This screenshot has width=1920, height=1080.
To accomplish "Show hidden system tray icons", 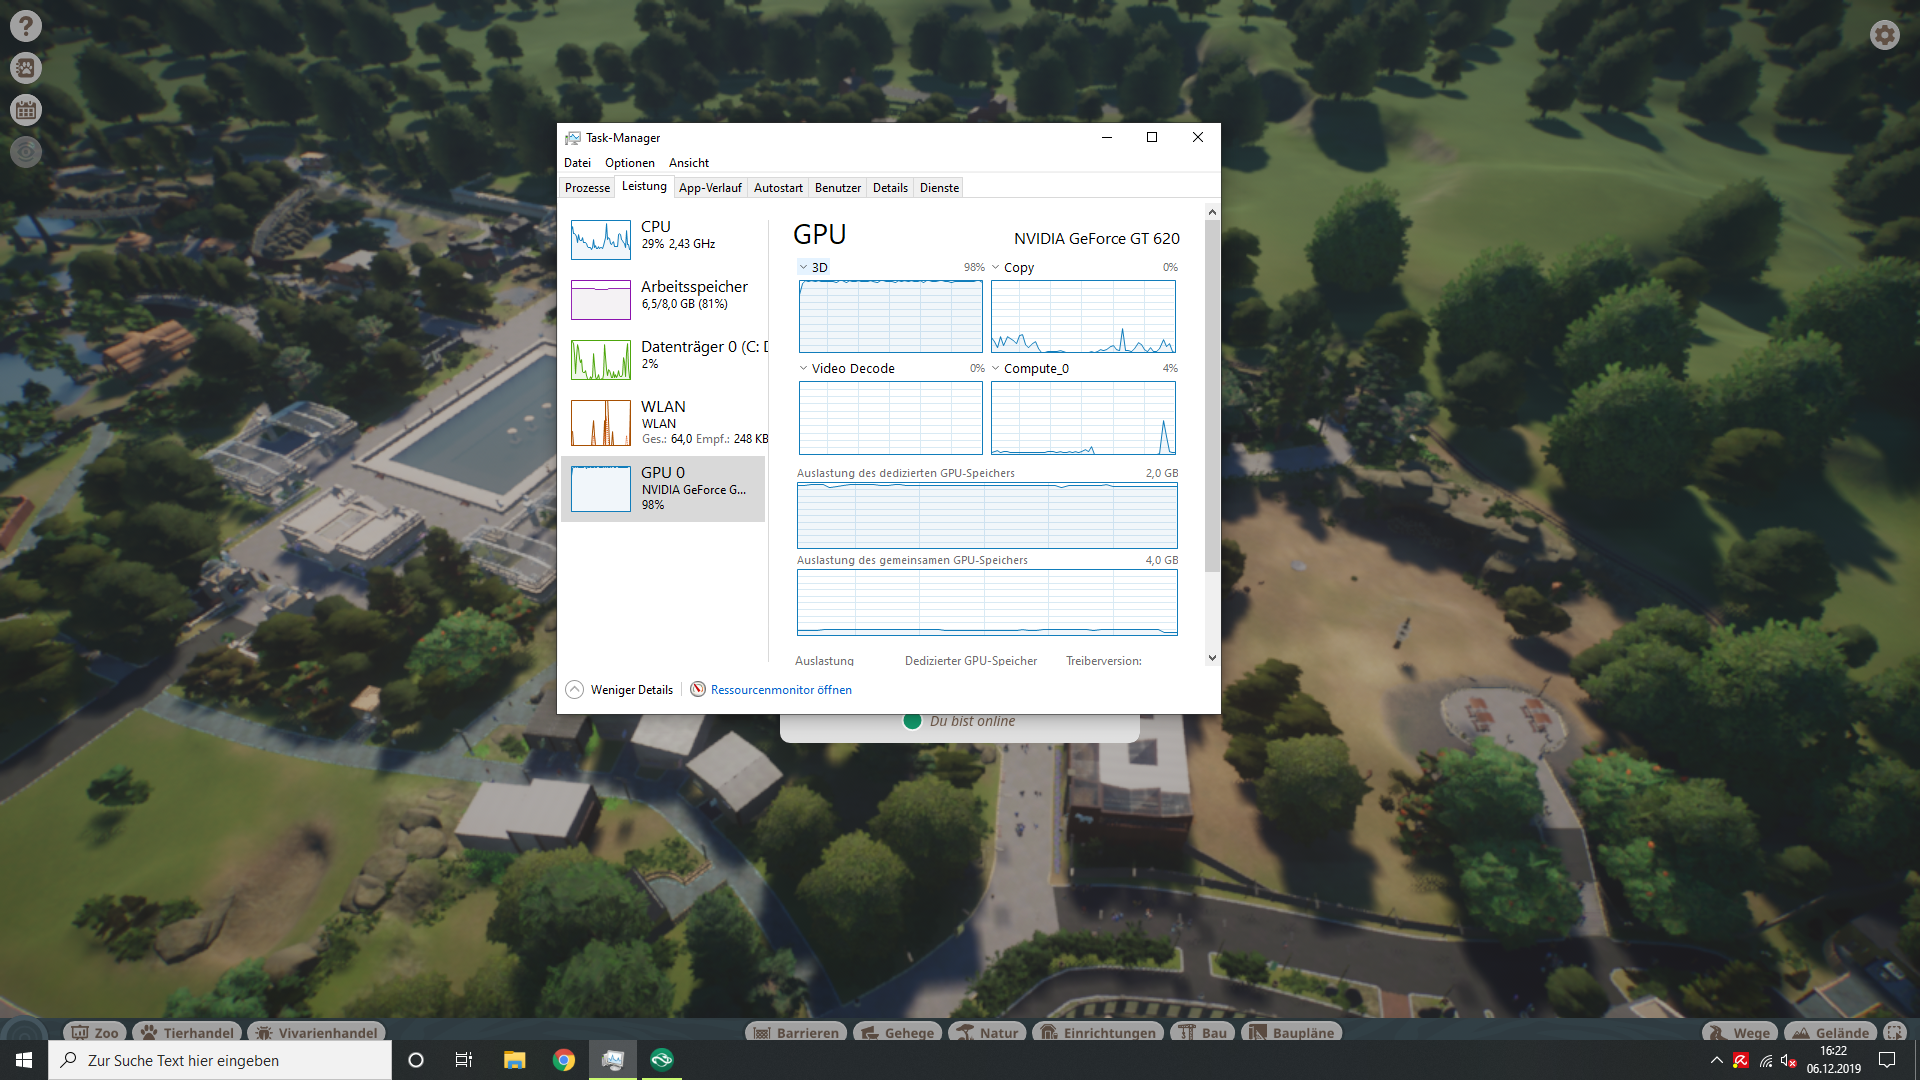I will [x=1717, y=1060].
